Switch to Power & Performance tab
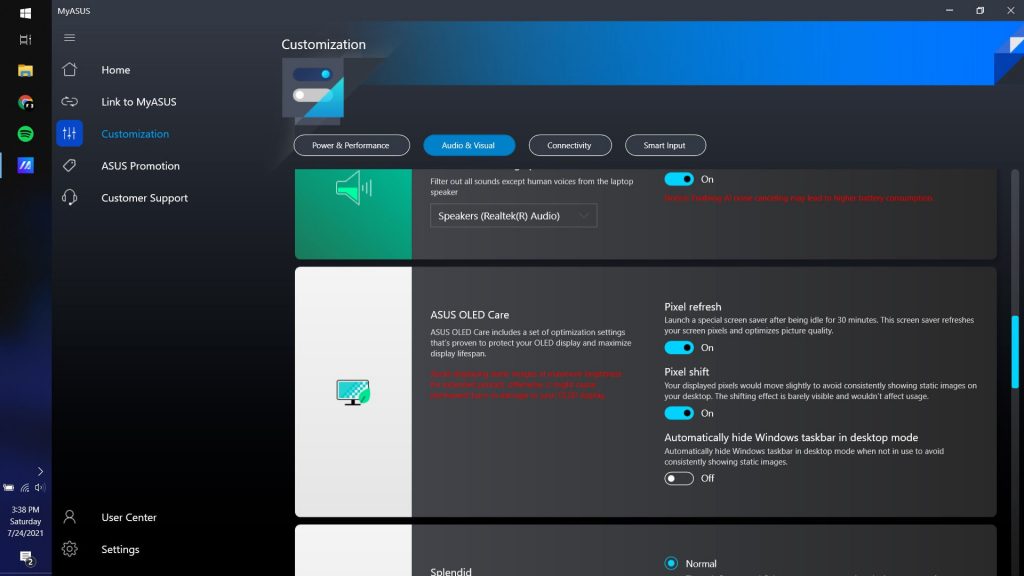This screenshot has height=576, width=1024. [x=351, y=145]
